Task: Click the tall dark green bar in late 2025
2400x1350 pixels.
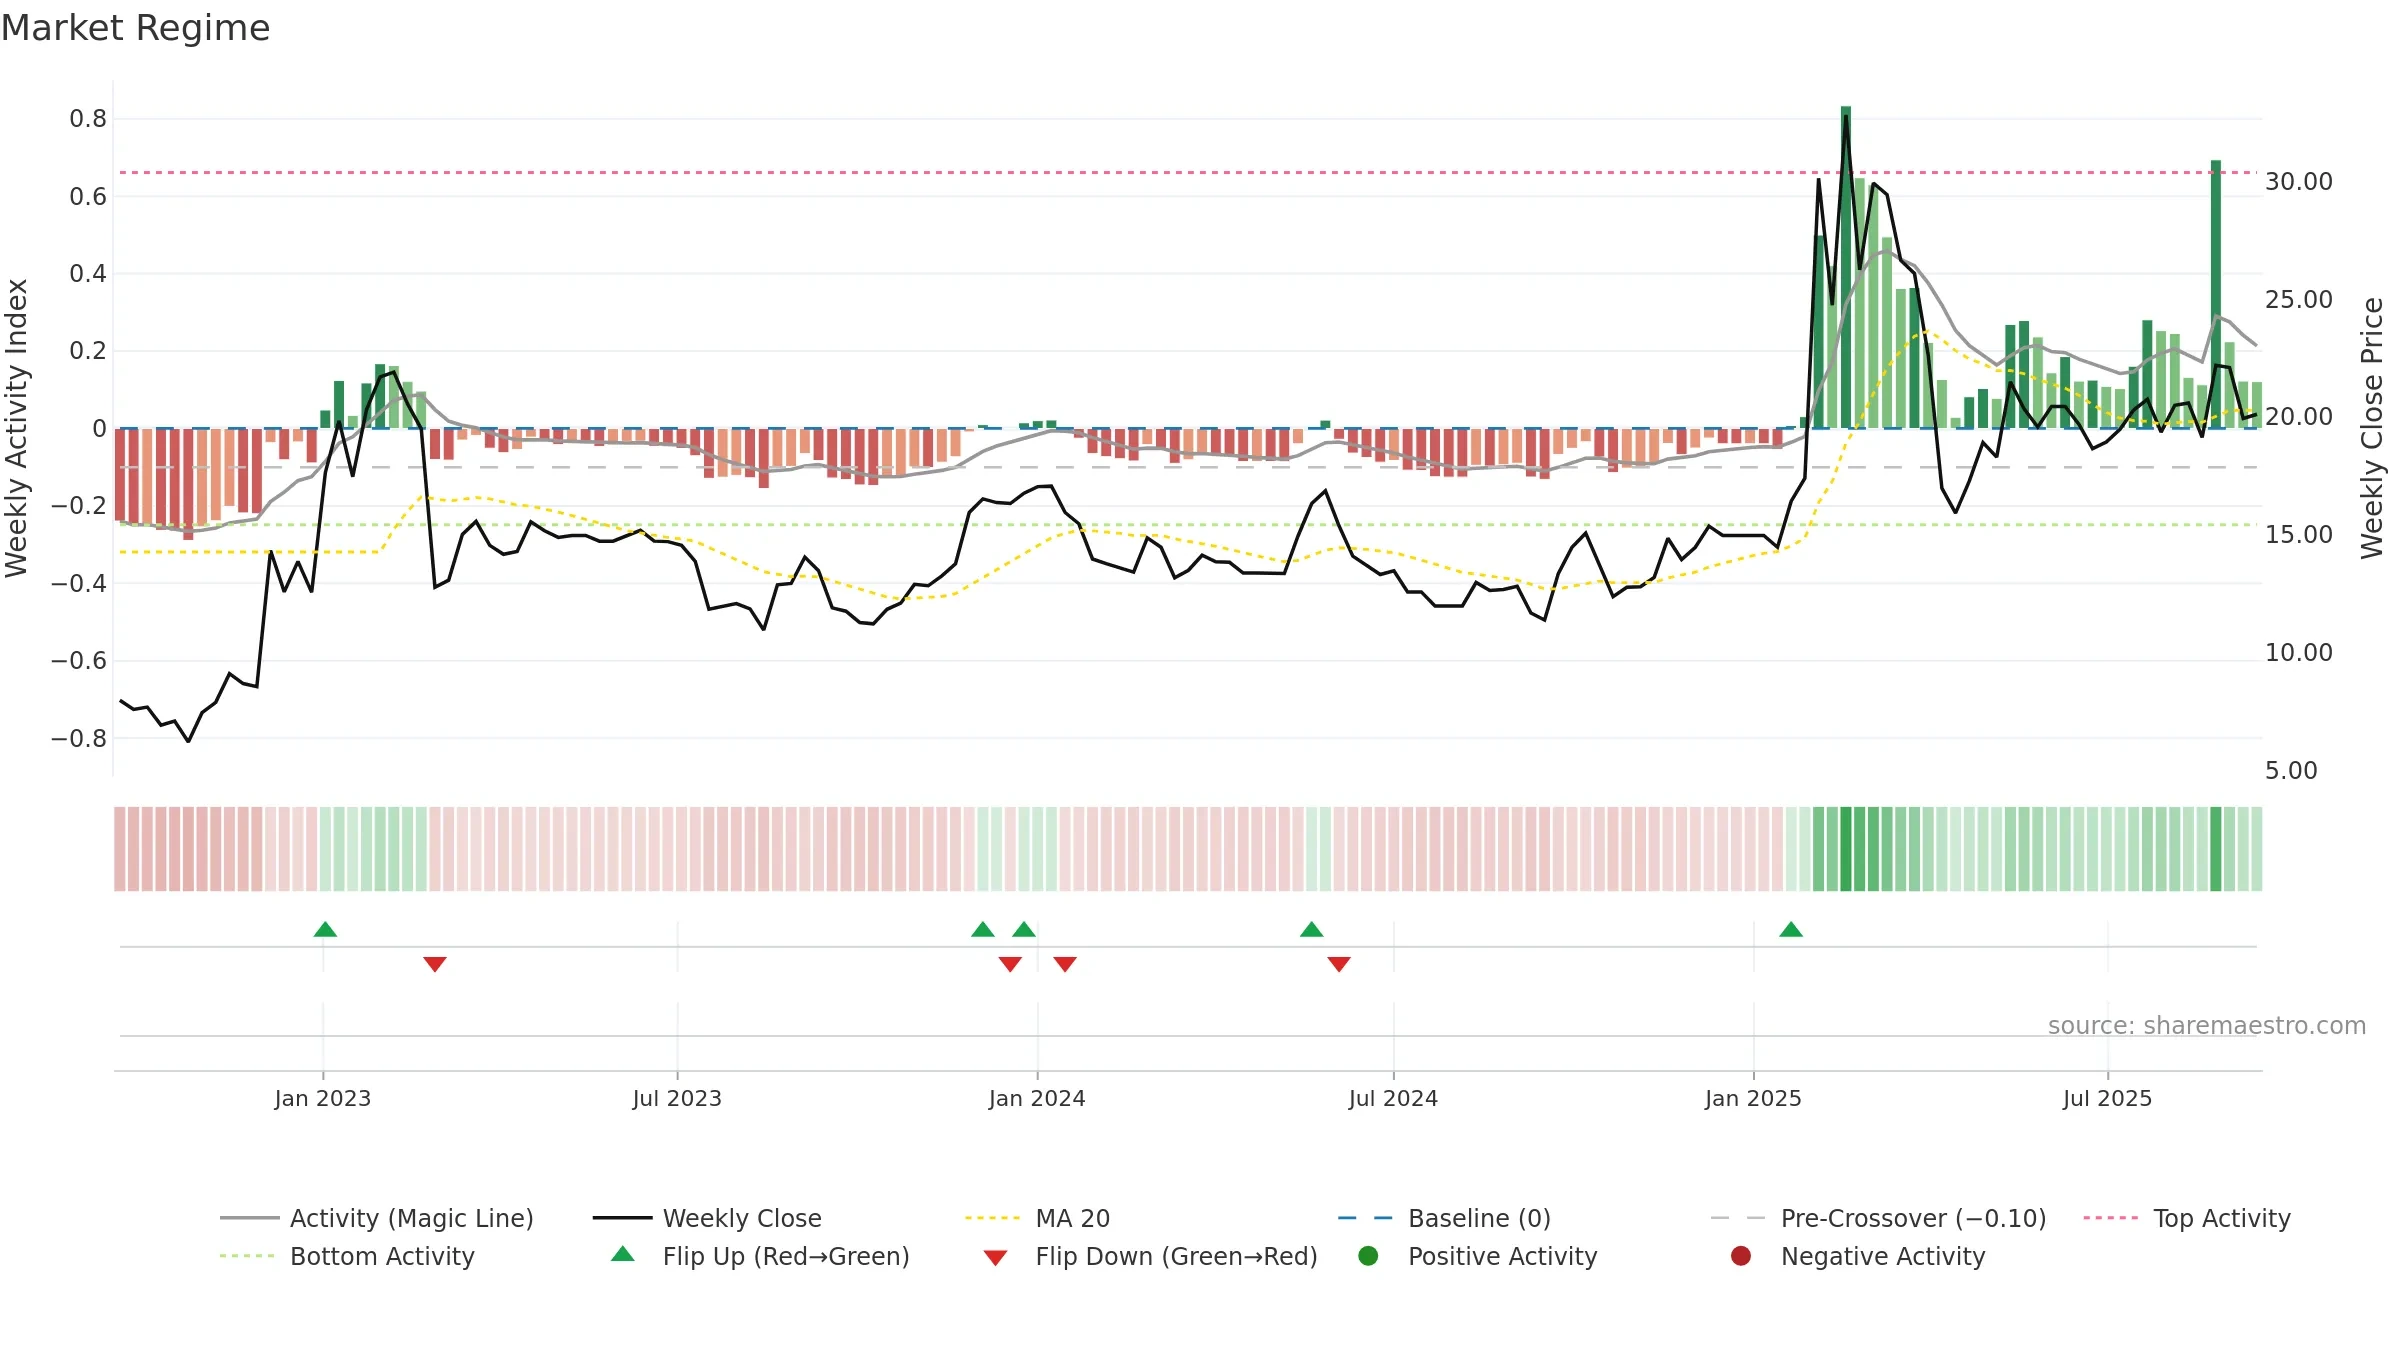Action: point(2216,294)
